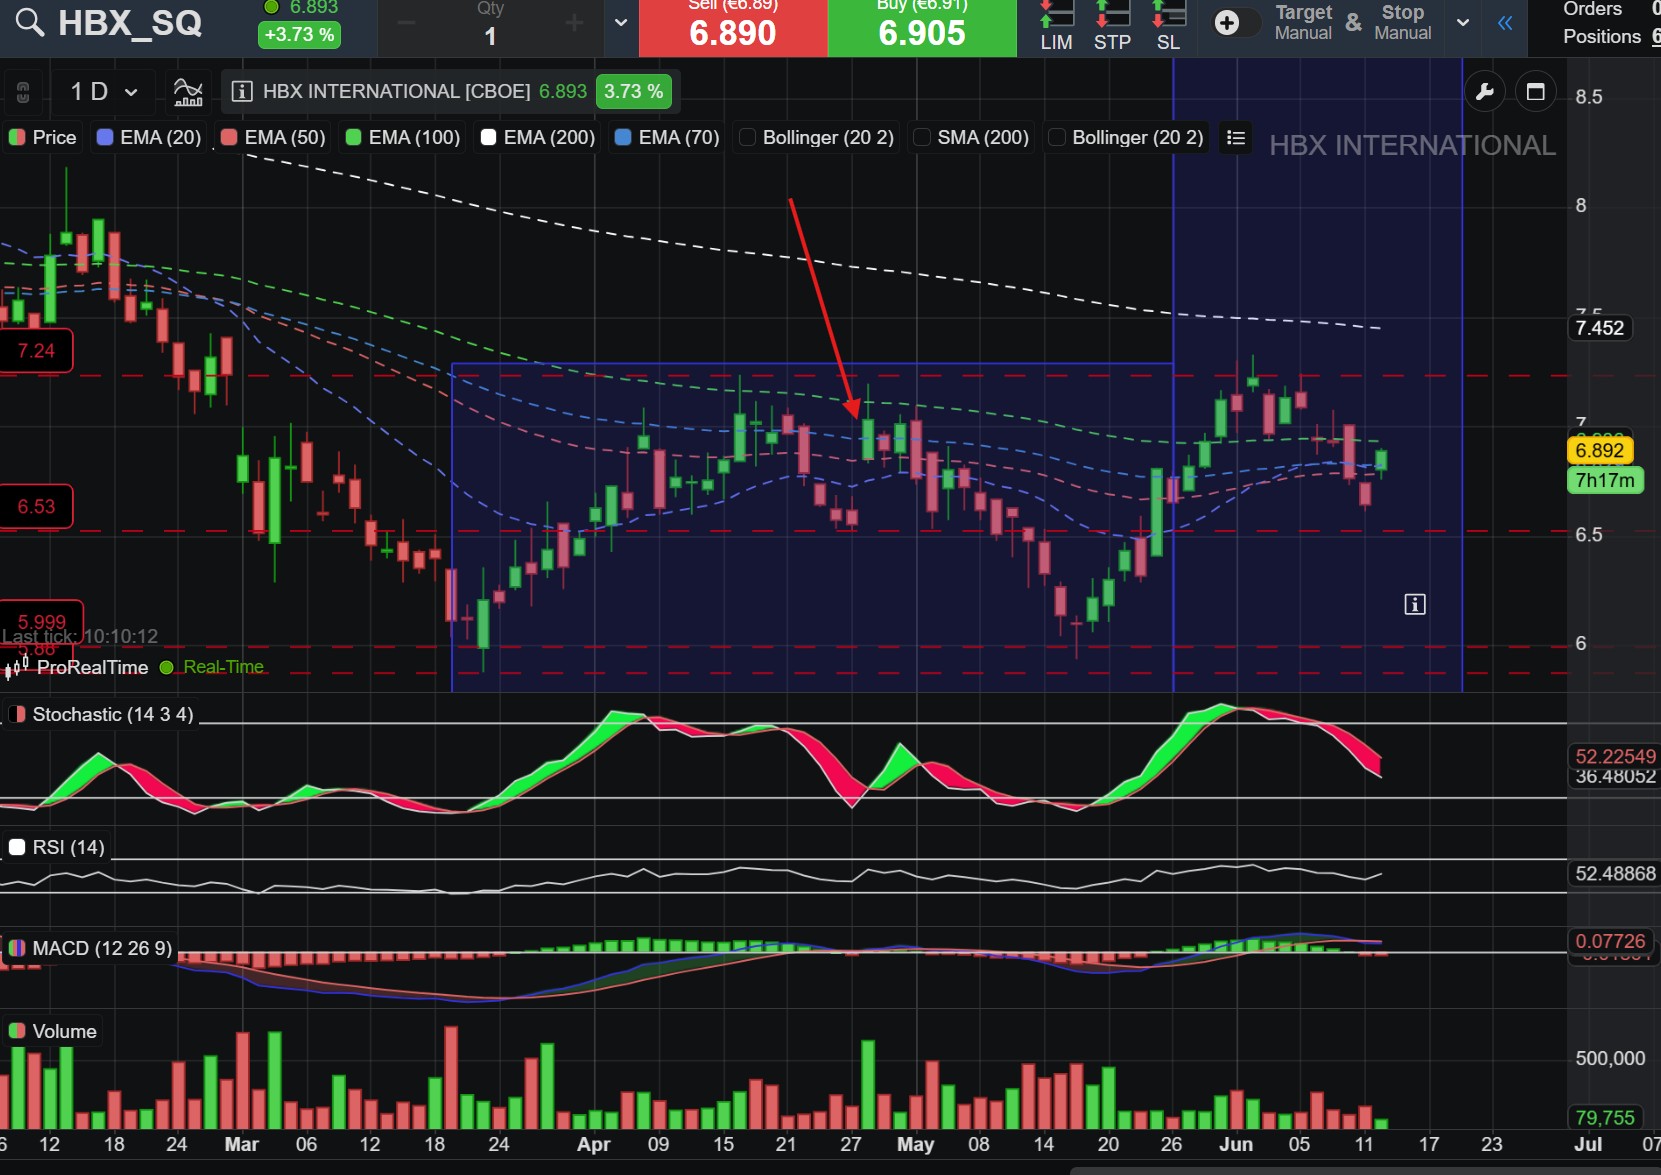1661x1175 pixels.
Task: Click the 52.22549 Stochastic value
Action: point(1614,756)
